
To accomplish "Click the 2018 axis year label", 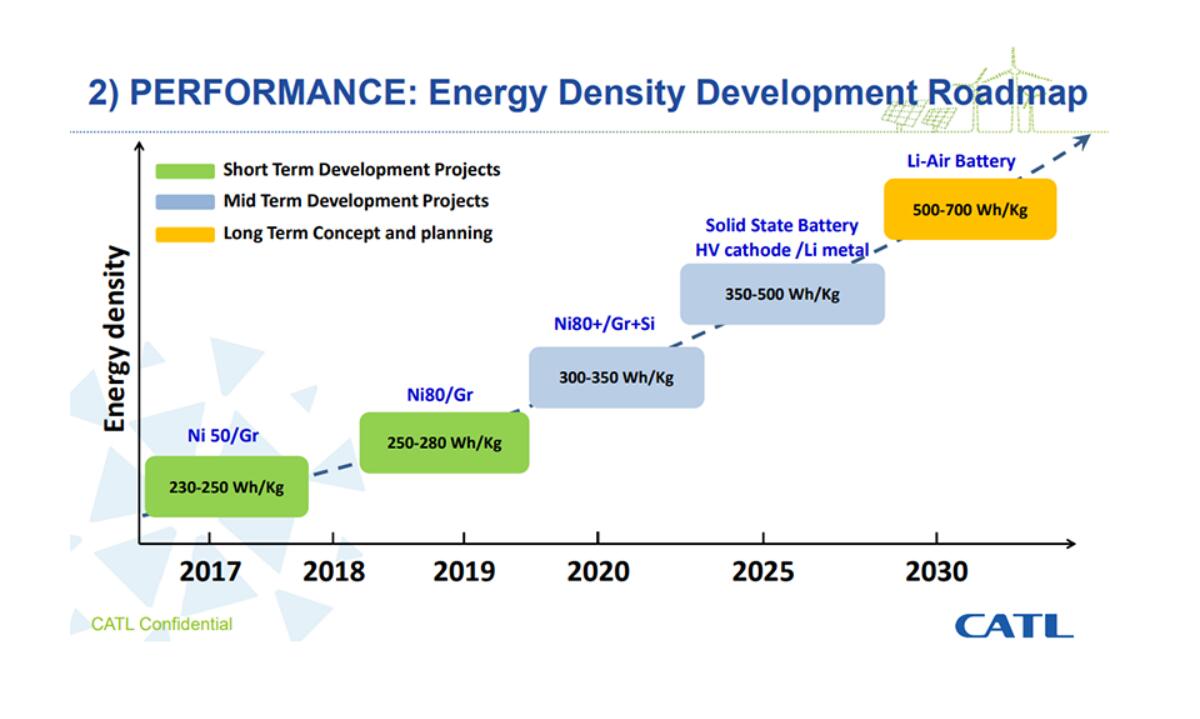I will click(333, 572).
